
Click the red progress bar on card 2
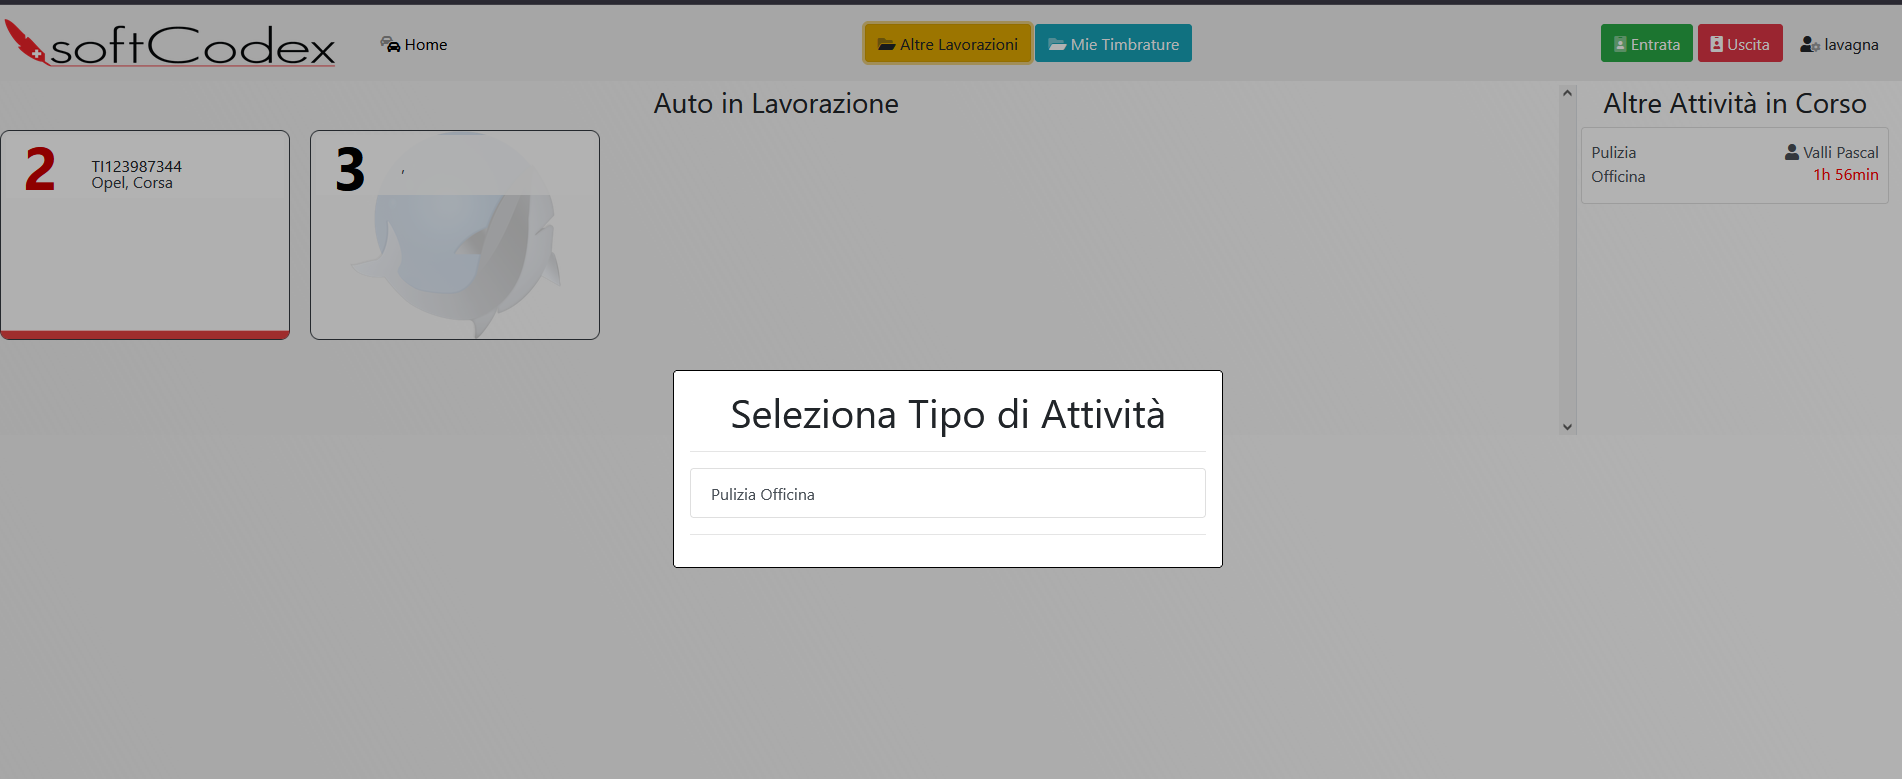(x=145, y=335)
